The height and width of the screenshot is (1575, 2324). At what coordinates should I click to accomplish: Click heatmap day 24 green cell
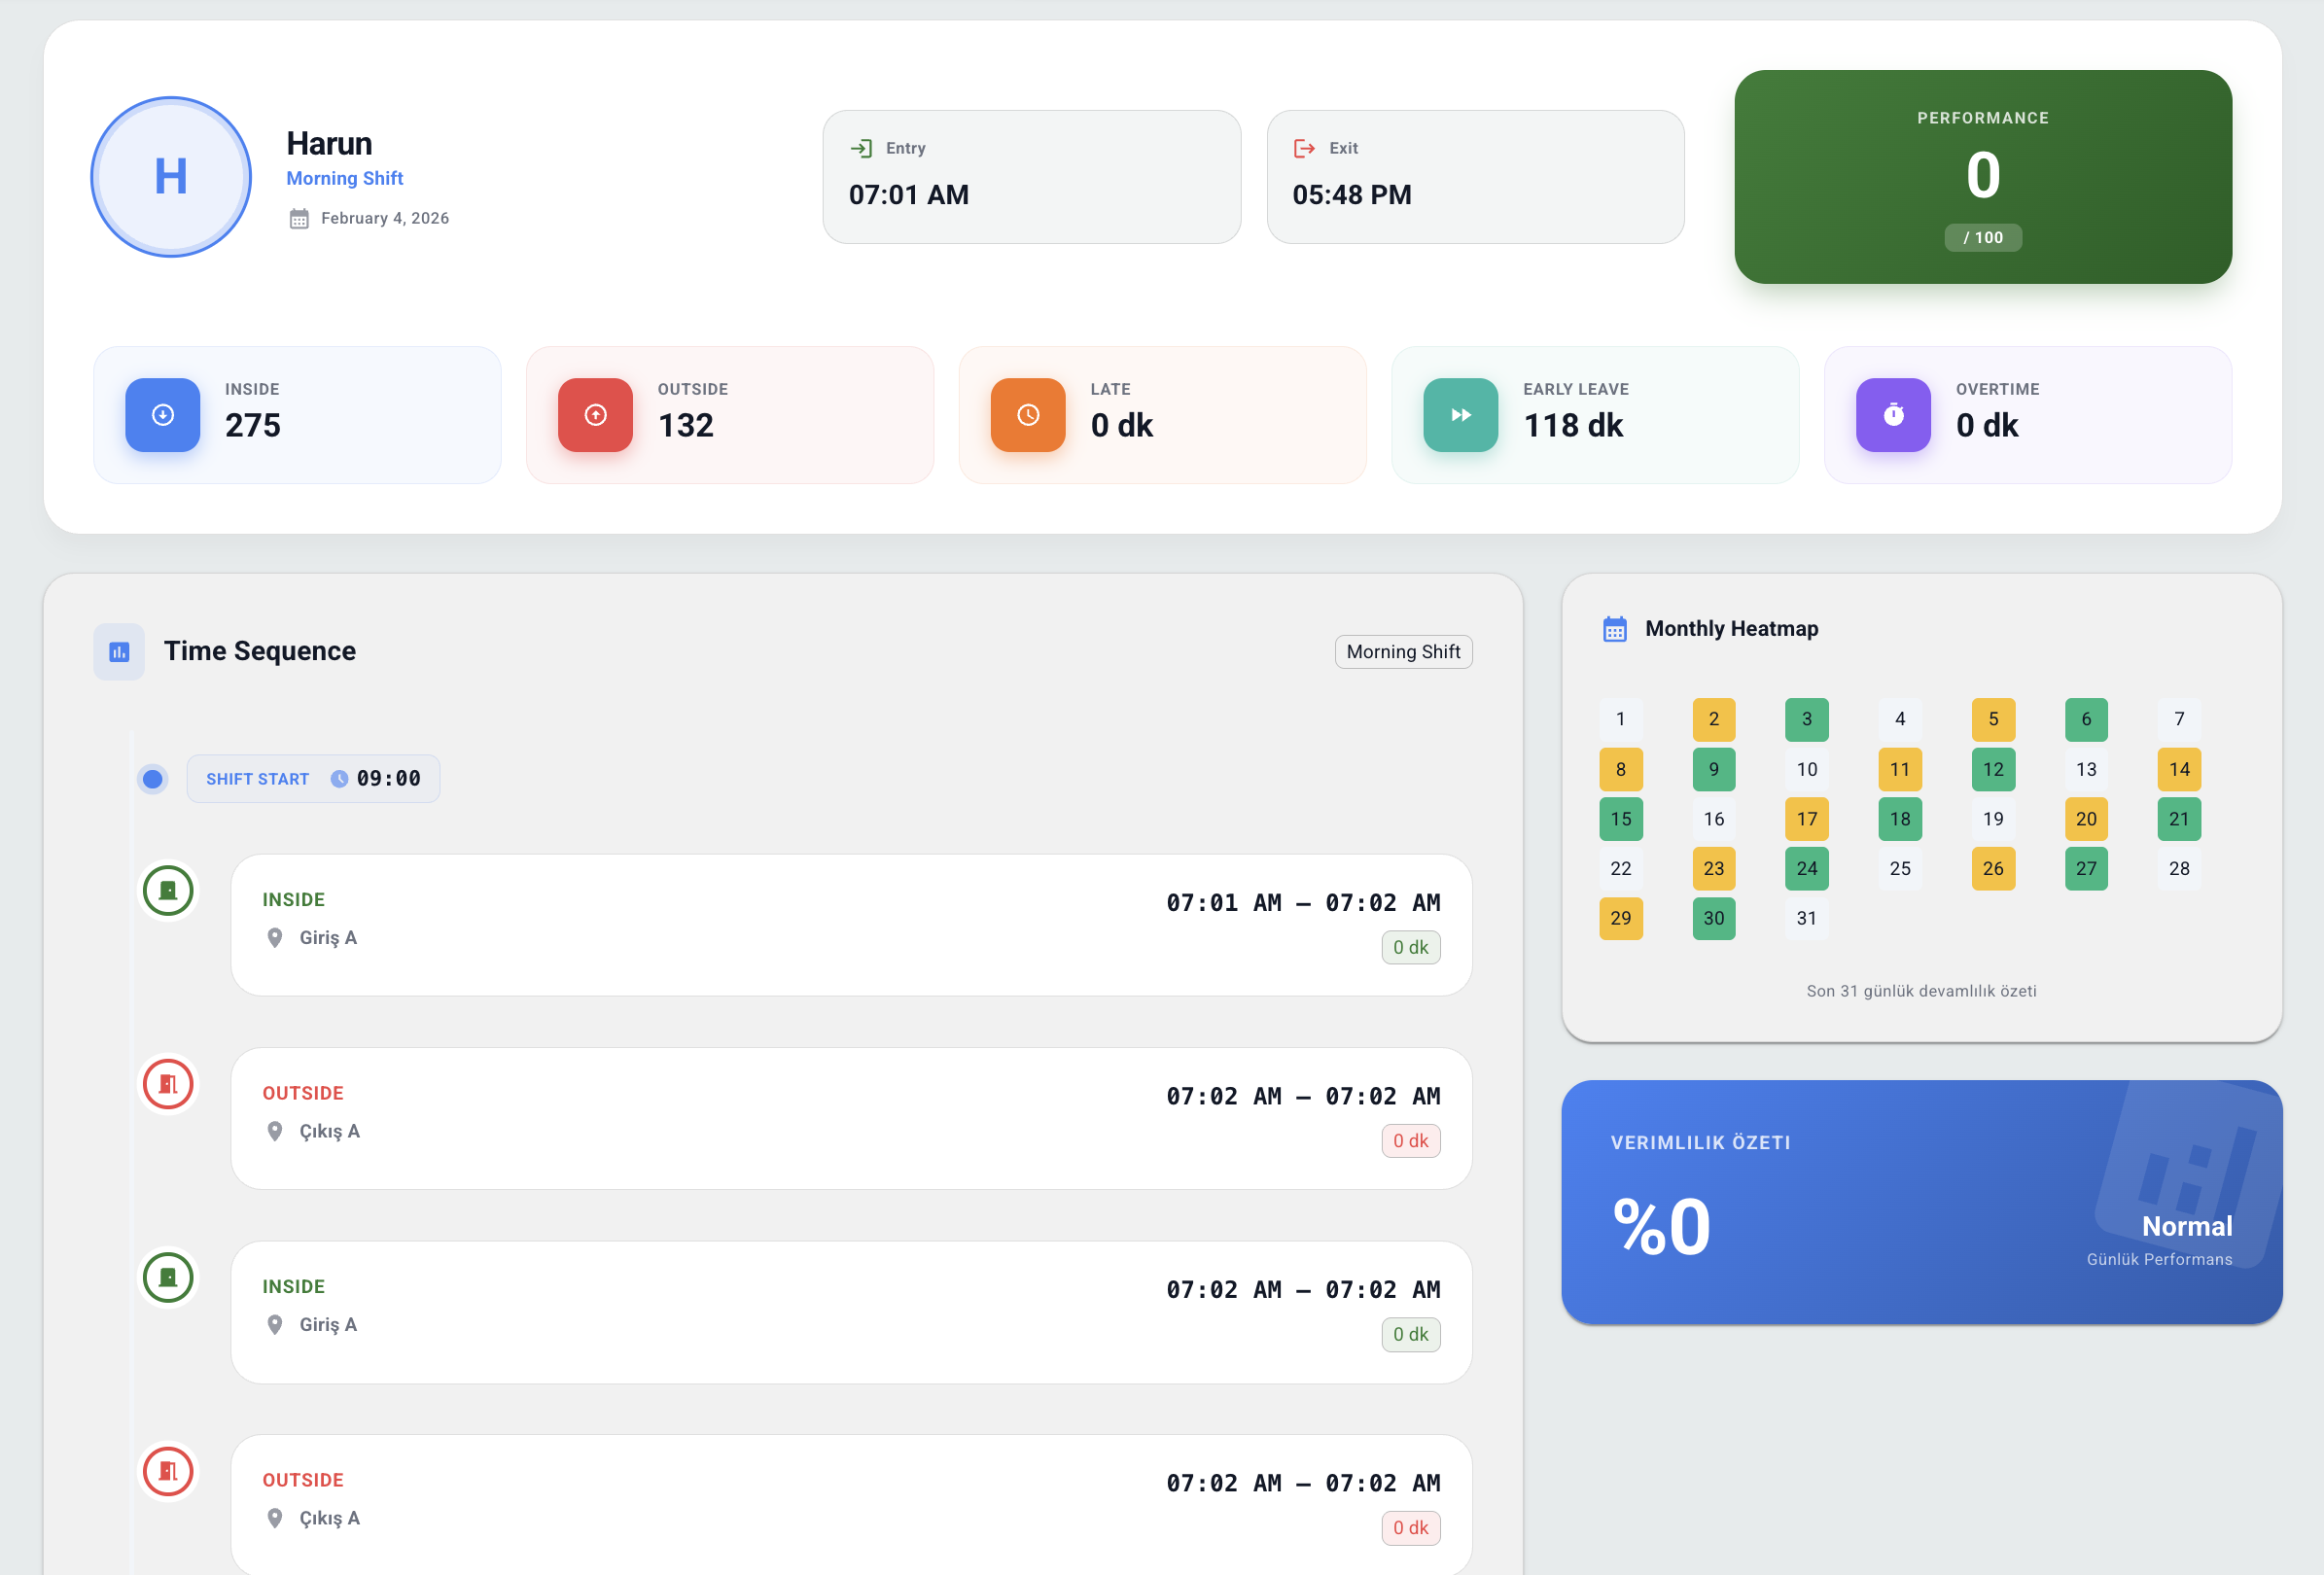point(1806,868)
